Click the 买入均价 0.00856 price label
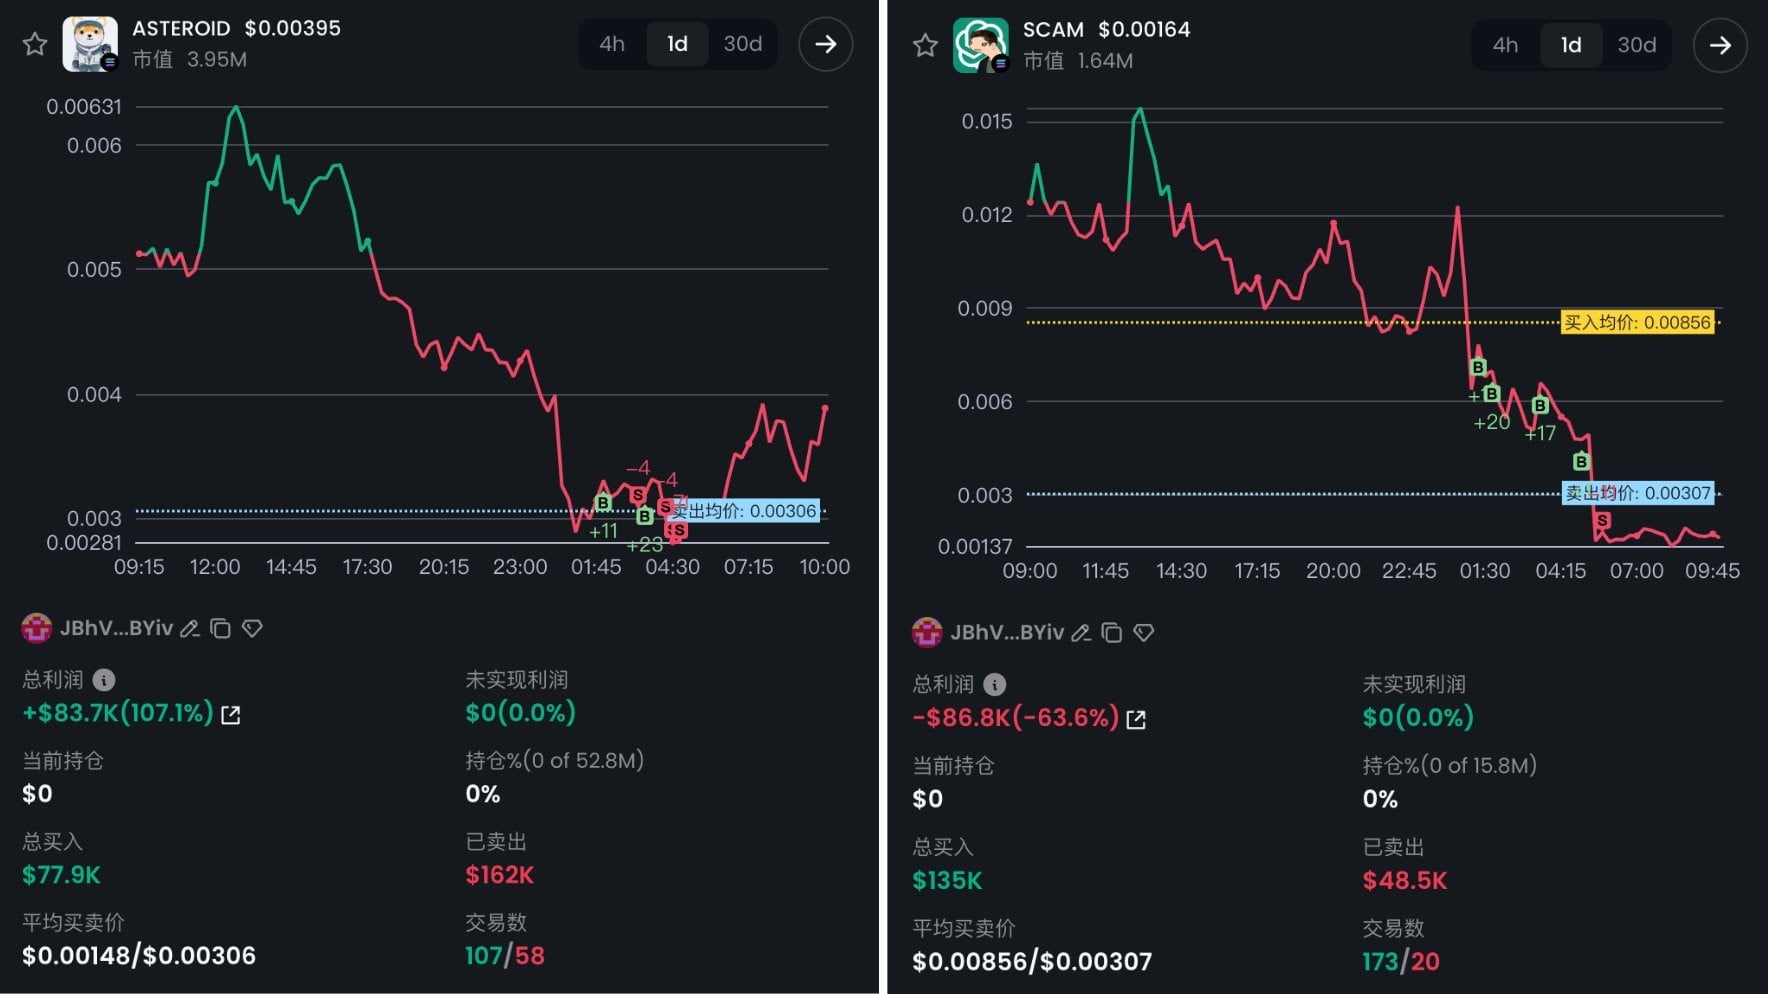 pos(1637,322)
